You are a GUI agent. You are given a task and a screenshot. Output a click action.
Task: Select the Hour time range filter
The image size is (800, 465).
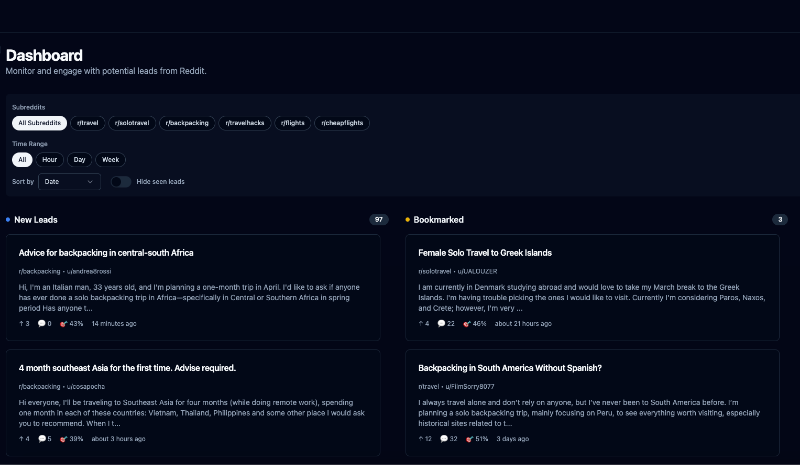(x=49, y=160)
